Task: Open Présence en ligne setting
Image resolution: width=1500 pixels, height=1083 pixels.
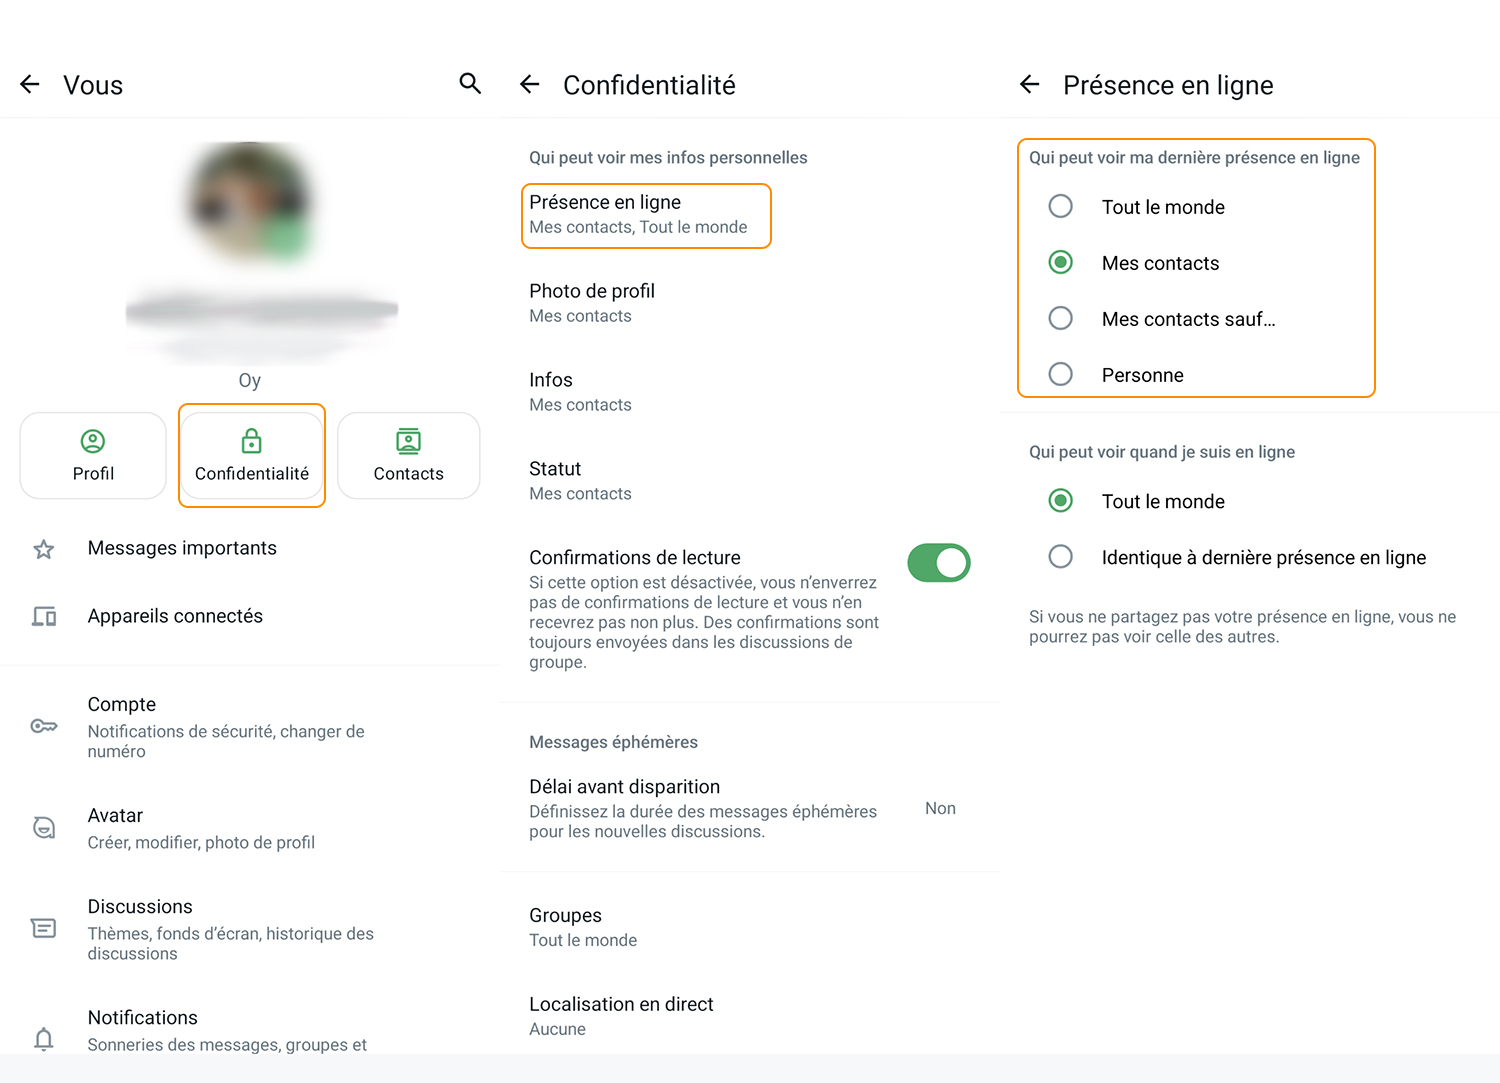Action: tap(646, 215)
